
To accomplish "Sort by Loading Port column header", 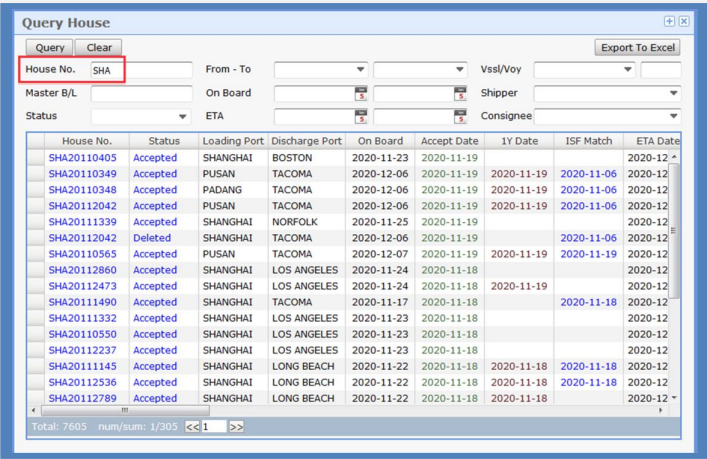I will click(x=233, y=141).
